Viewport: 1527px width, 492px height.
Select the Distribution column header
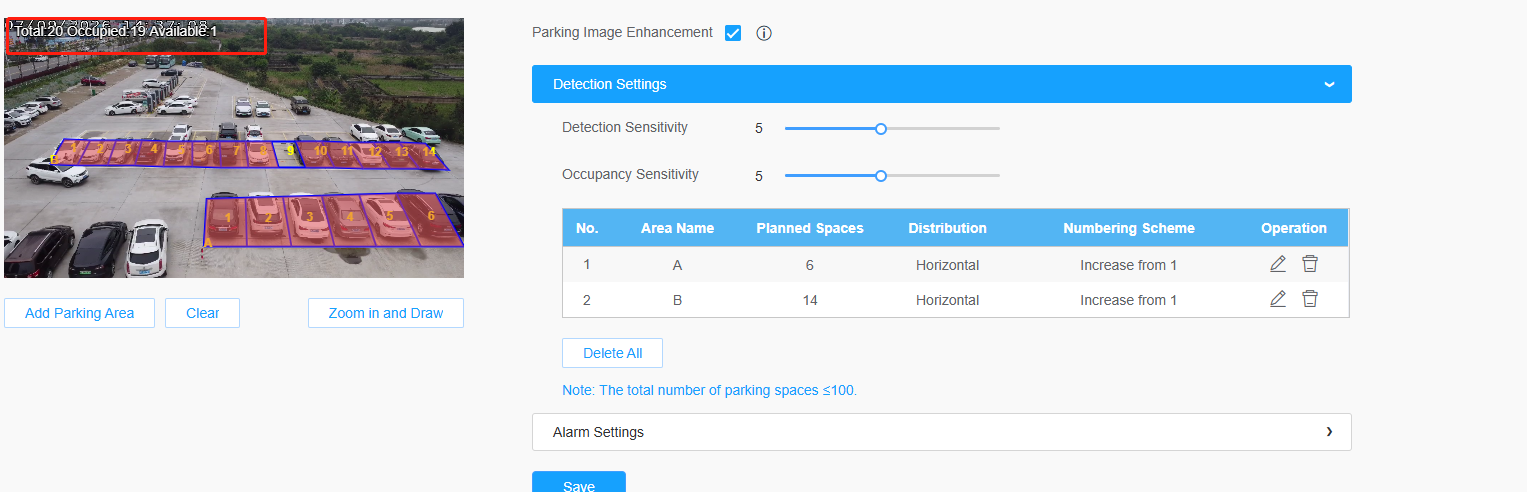947,228
